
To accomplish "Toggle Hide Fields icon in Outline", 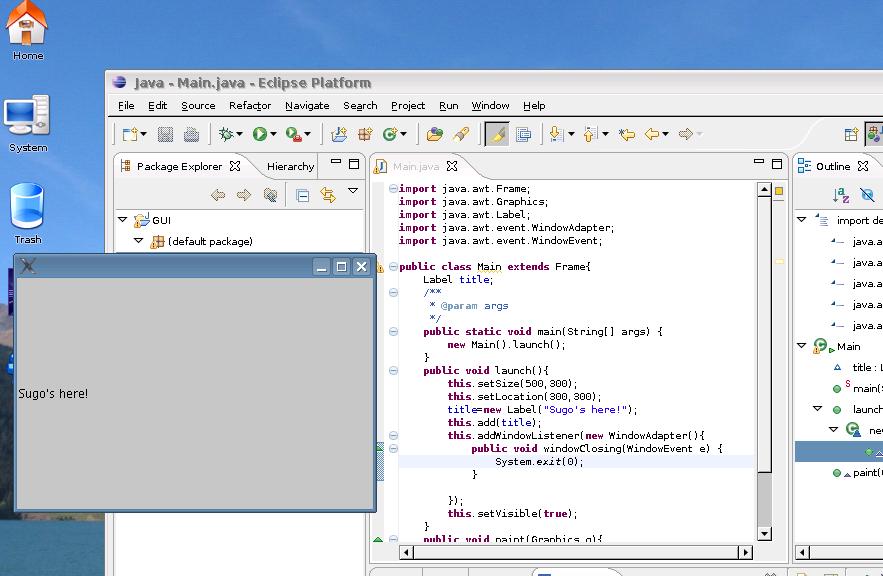I will (x=867, y=195).
